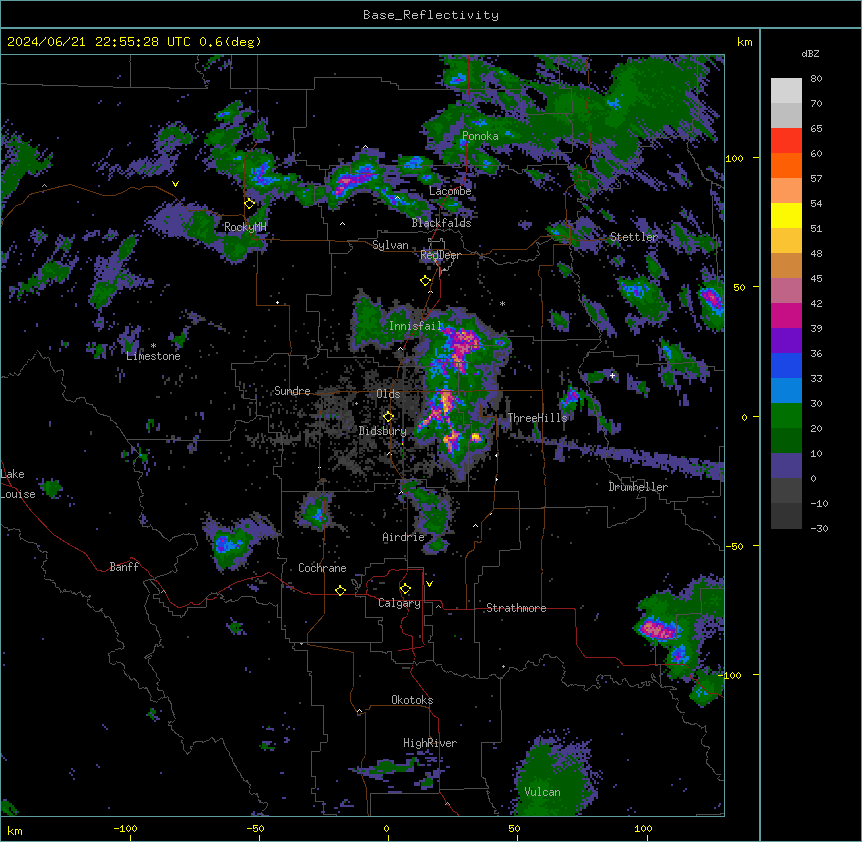Click the Strathmore town label
The height and width of the screenshot is (842, 862).
coord(516,608)
